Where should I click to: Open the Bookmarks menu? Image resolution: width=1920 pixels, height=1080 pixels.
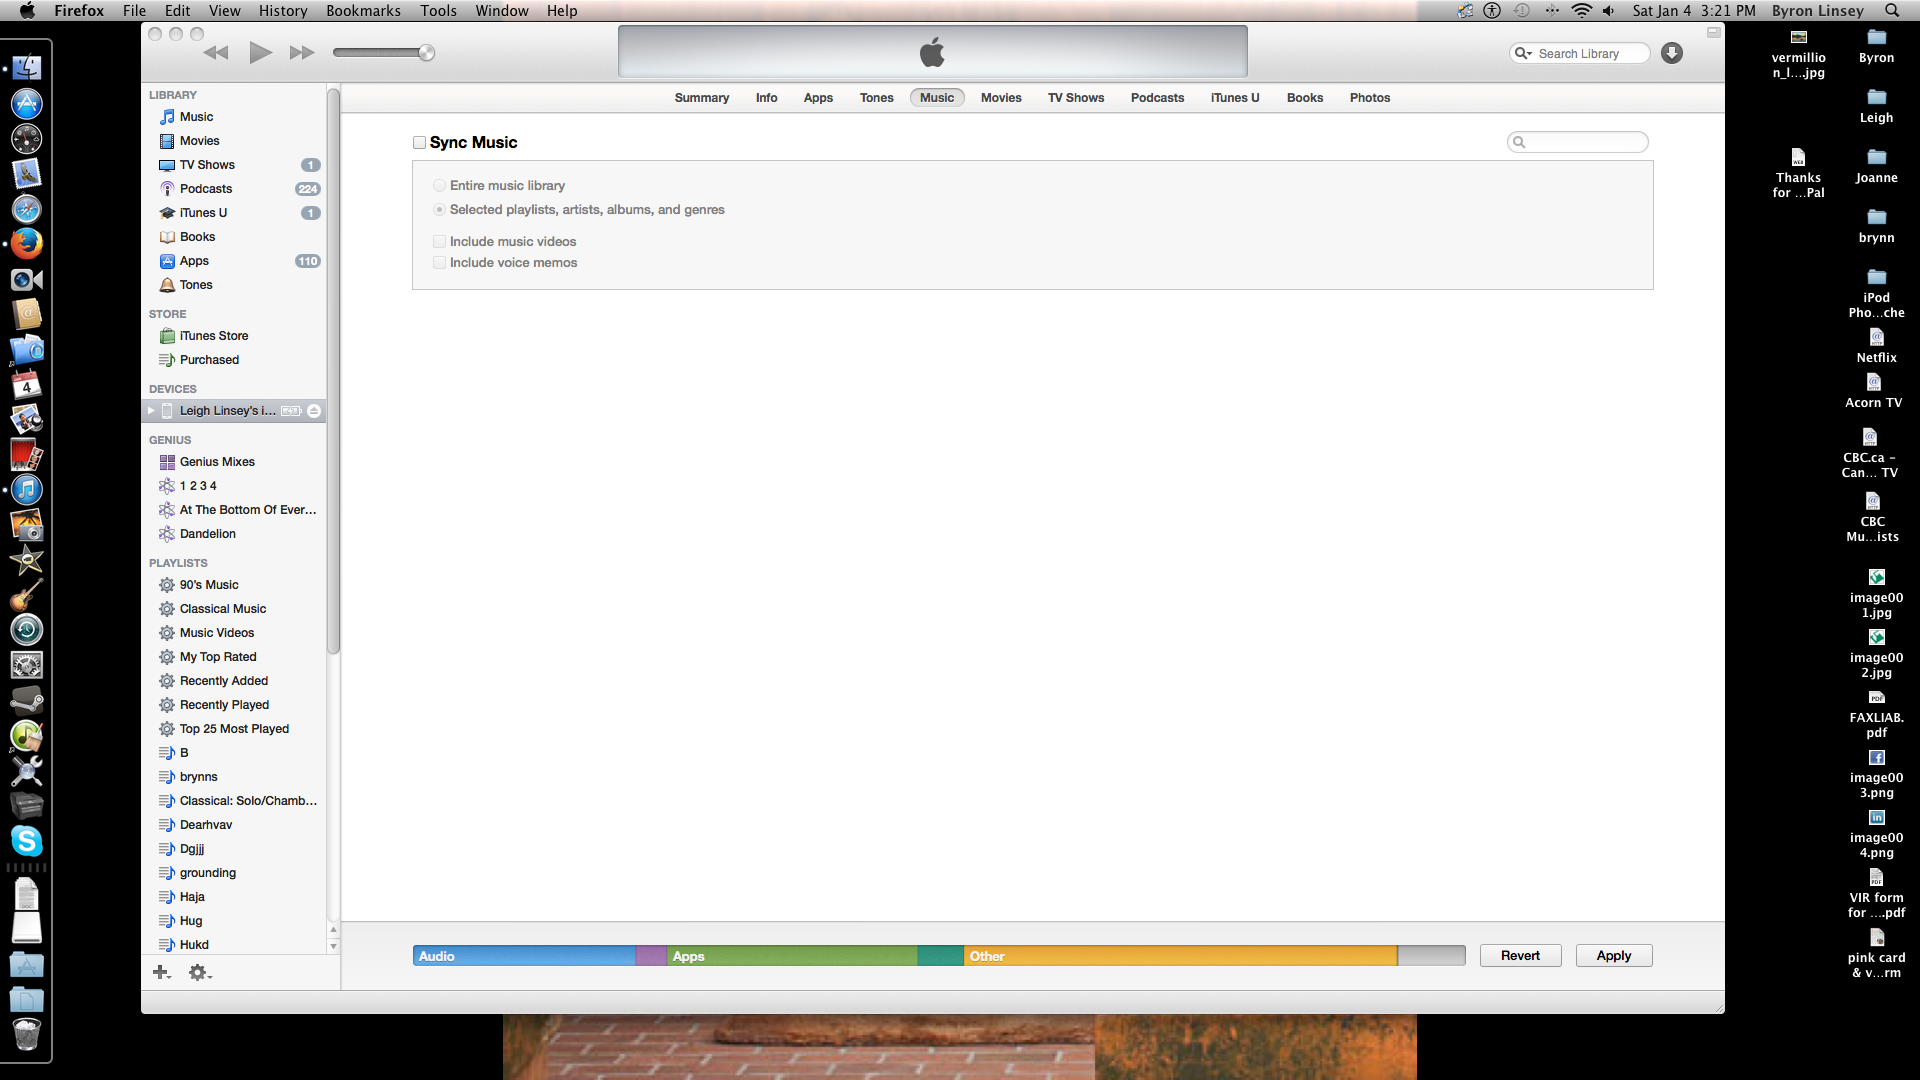pos(363,11)
